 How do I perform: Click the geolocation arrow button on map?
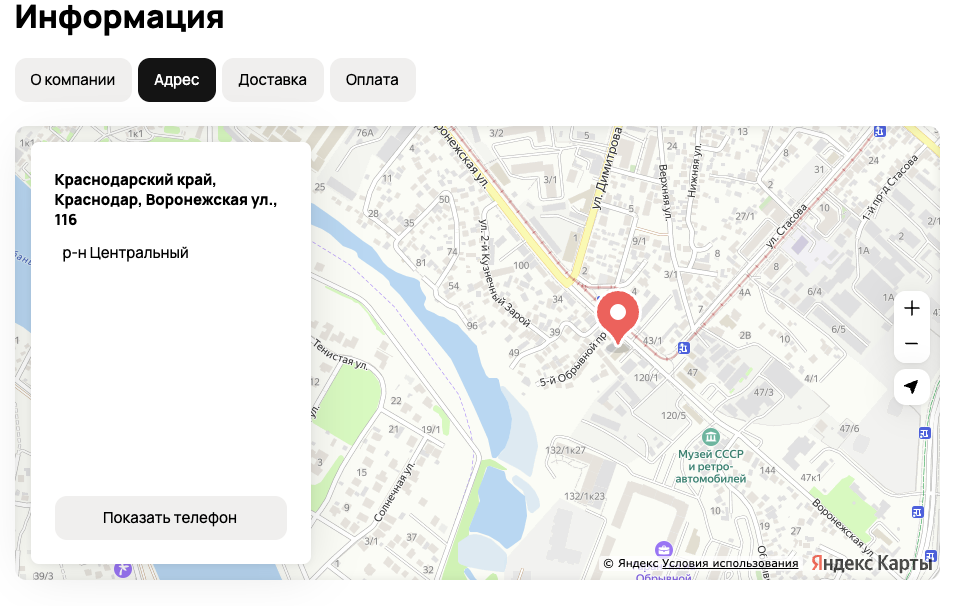[x=911, y=387]
